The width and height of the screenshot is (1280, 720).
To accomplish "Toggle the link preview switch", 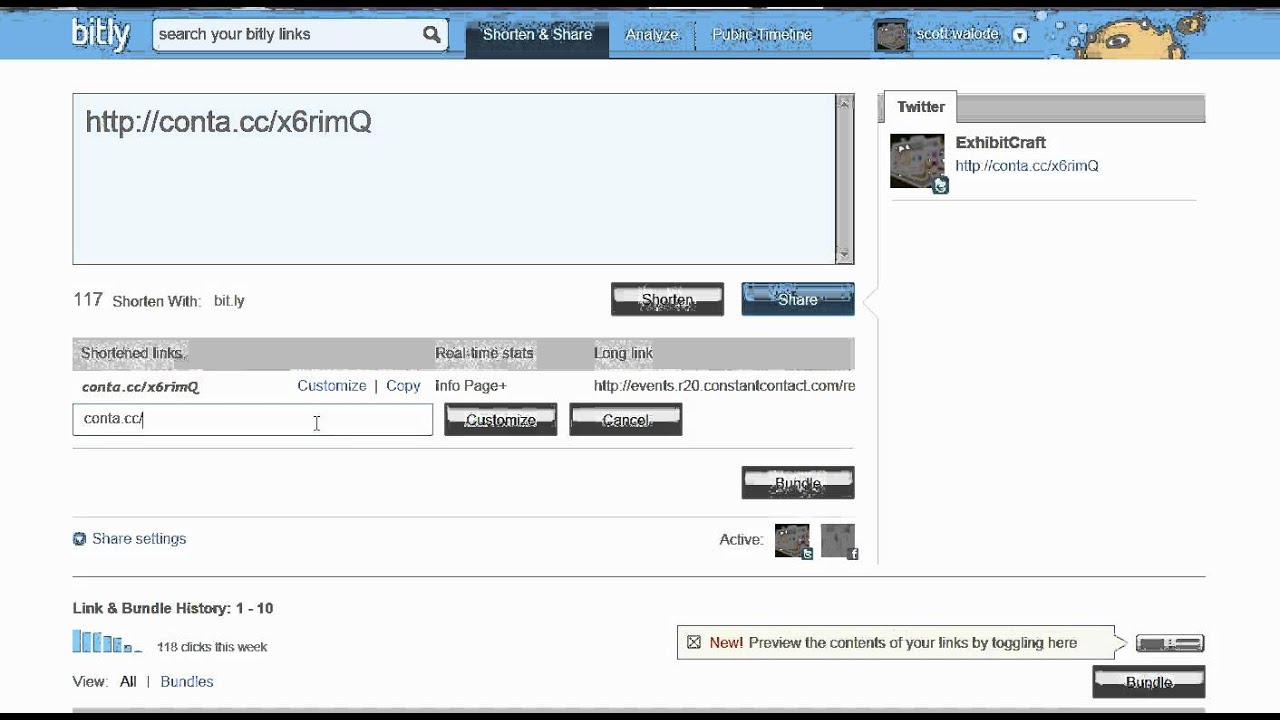I will tap(1170, 643).
